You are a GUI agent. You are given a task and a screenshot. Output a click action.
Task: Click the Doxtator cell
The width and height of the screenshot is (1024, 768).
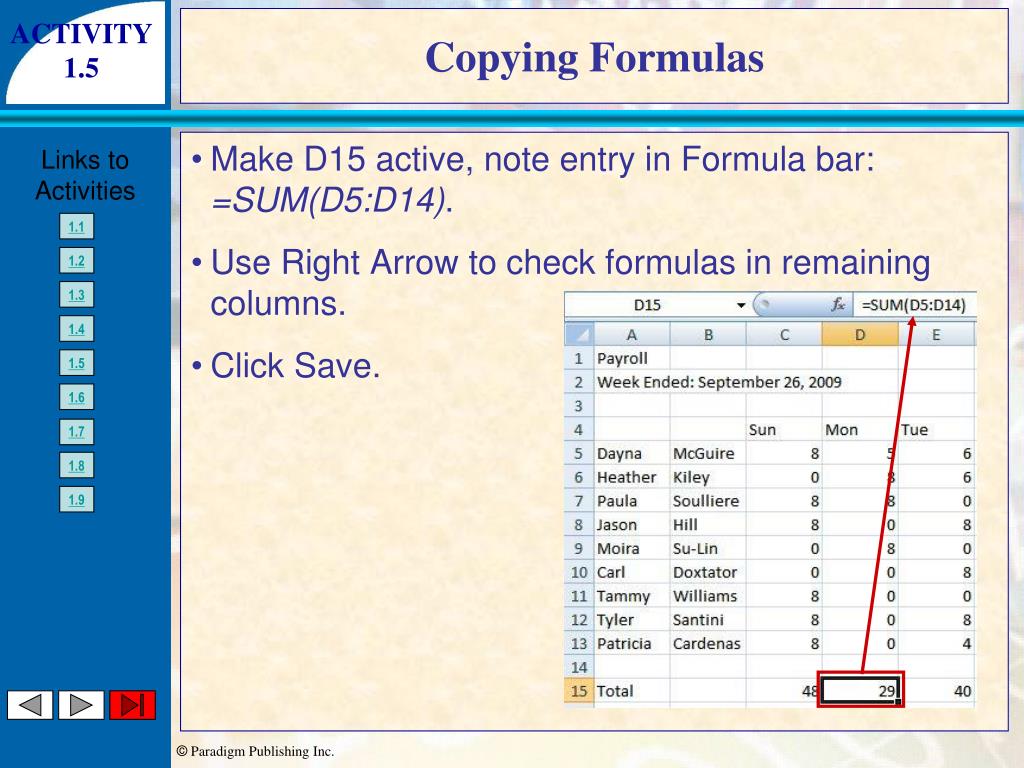pos(708,572)
